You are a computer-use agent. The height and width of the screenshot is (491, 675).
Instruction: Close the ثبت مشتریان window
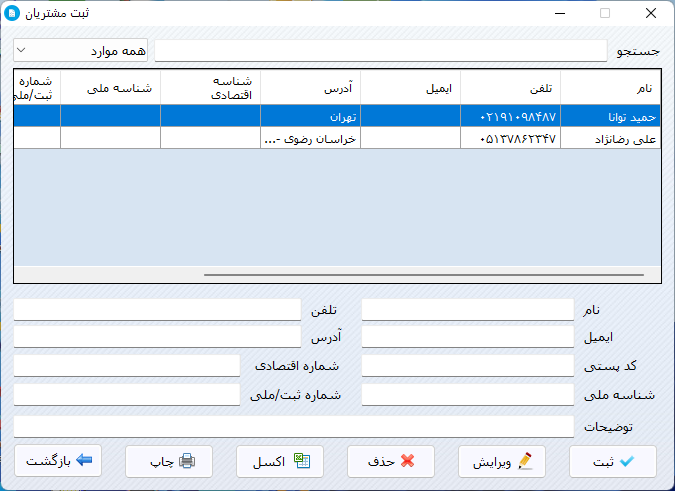point(651,13)
